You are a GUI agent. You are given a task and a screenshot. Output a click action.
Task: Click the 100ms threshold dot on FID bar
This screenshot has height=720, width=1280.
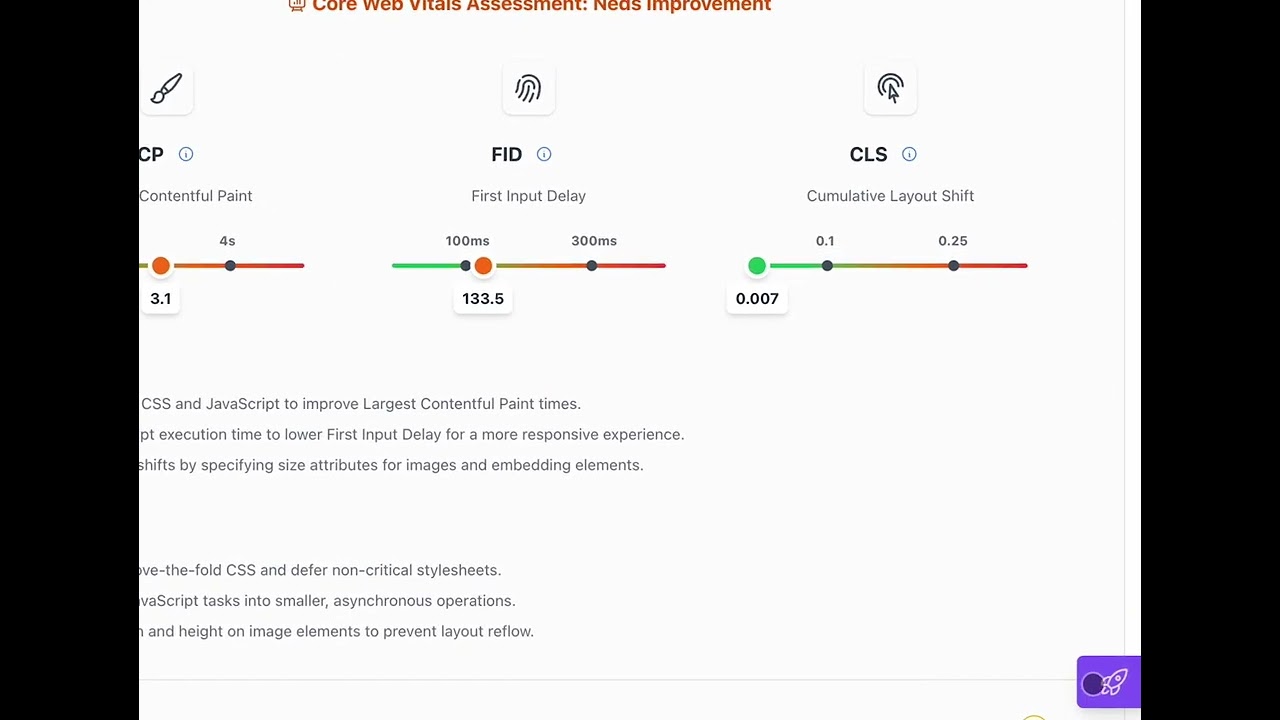tap(465, 266)
